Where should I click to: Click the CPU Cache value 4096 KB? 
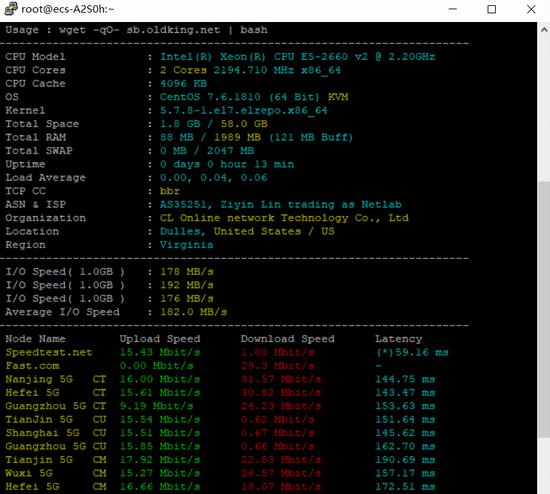click(x=183, y=84)
